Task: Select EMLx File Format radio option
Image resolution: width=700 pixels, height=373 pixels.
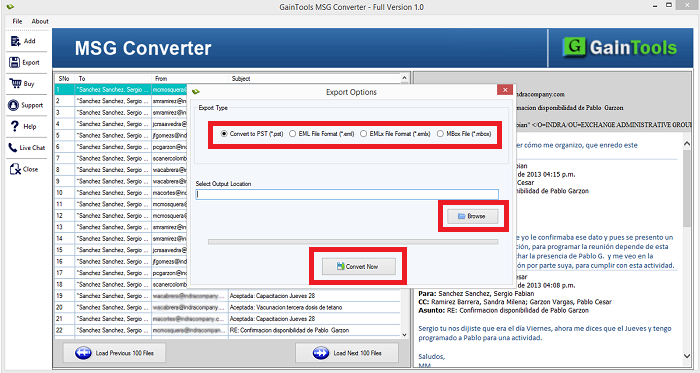Action: point(363,134)
